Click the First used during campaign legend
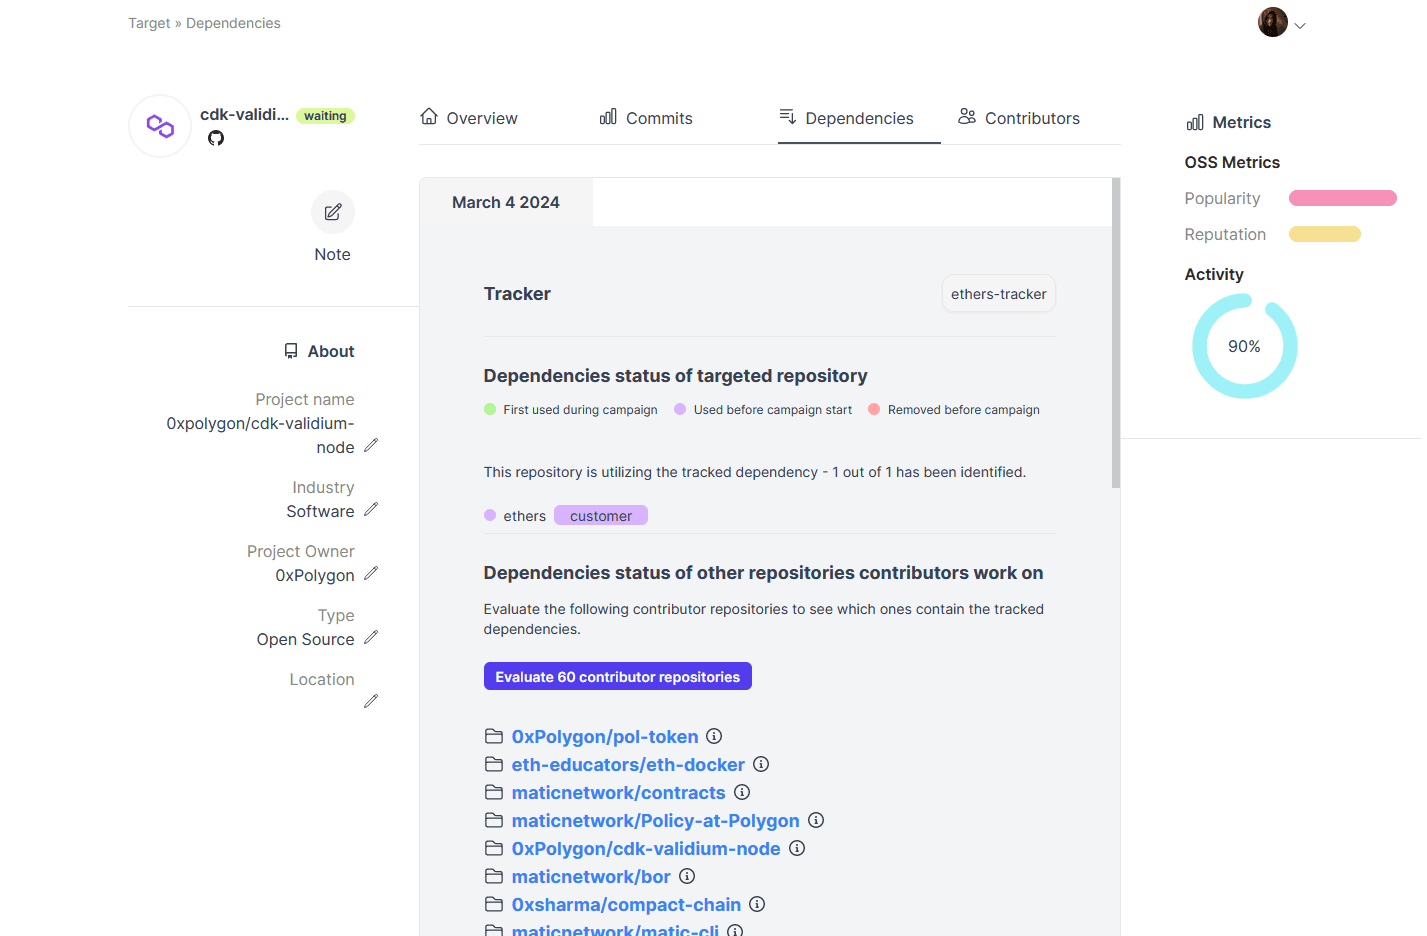1427x936 pixels. coord(571,410)
